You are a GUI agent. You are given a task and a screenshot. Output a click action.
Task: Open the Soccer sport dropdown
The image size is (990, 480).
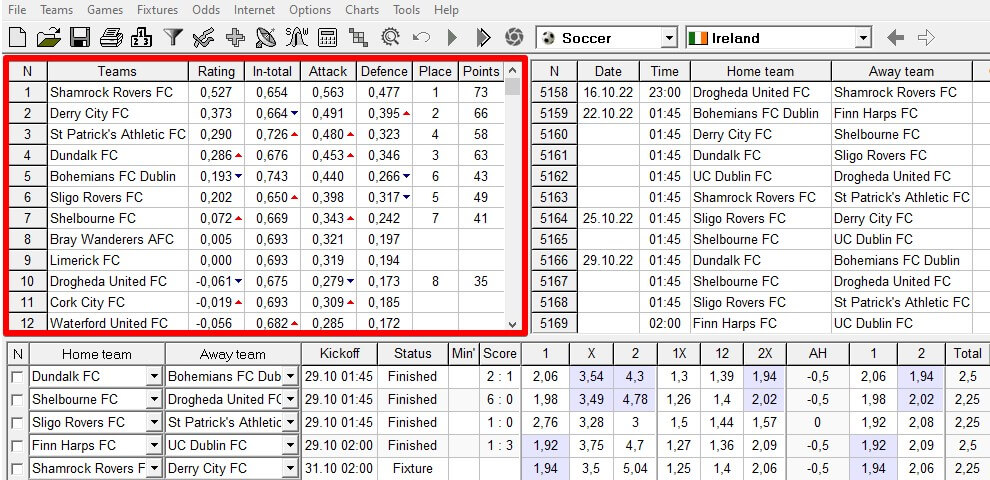click(669, 38)
